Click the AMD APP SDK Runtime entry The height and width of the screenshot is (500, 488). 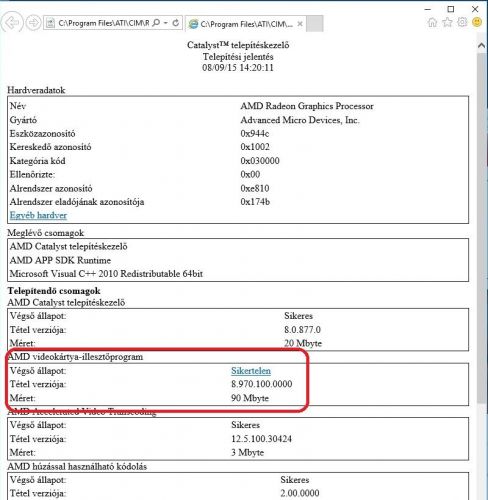(60, 260)
